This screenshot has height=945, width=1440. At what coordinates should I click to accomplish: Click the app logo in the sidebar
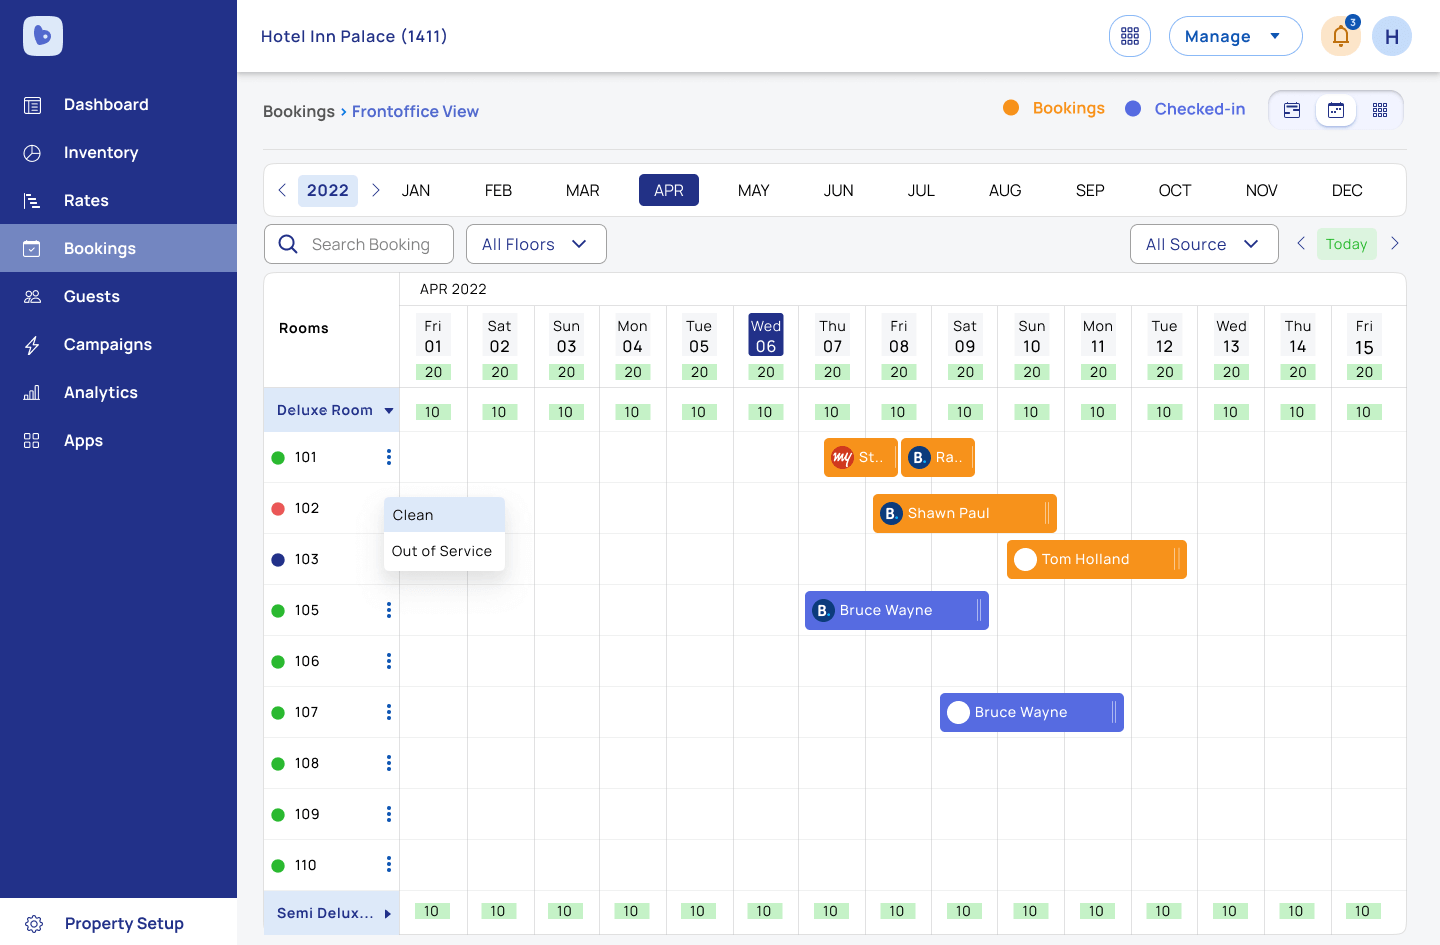[43, 36]
